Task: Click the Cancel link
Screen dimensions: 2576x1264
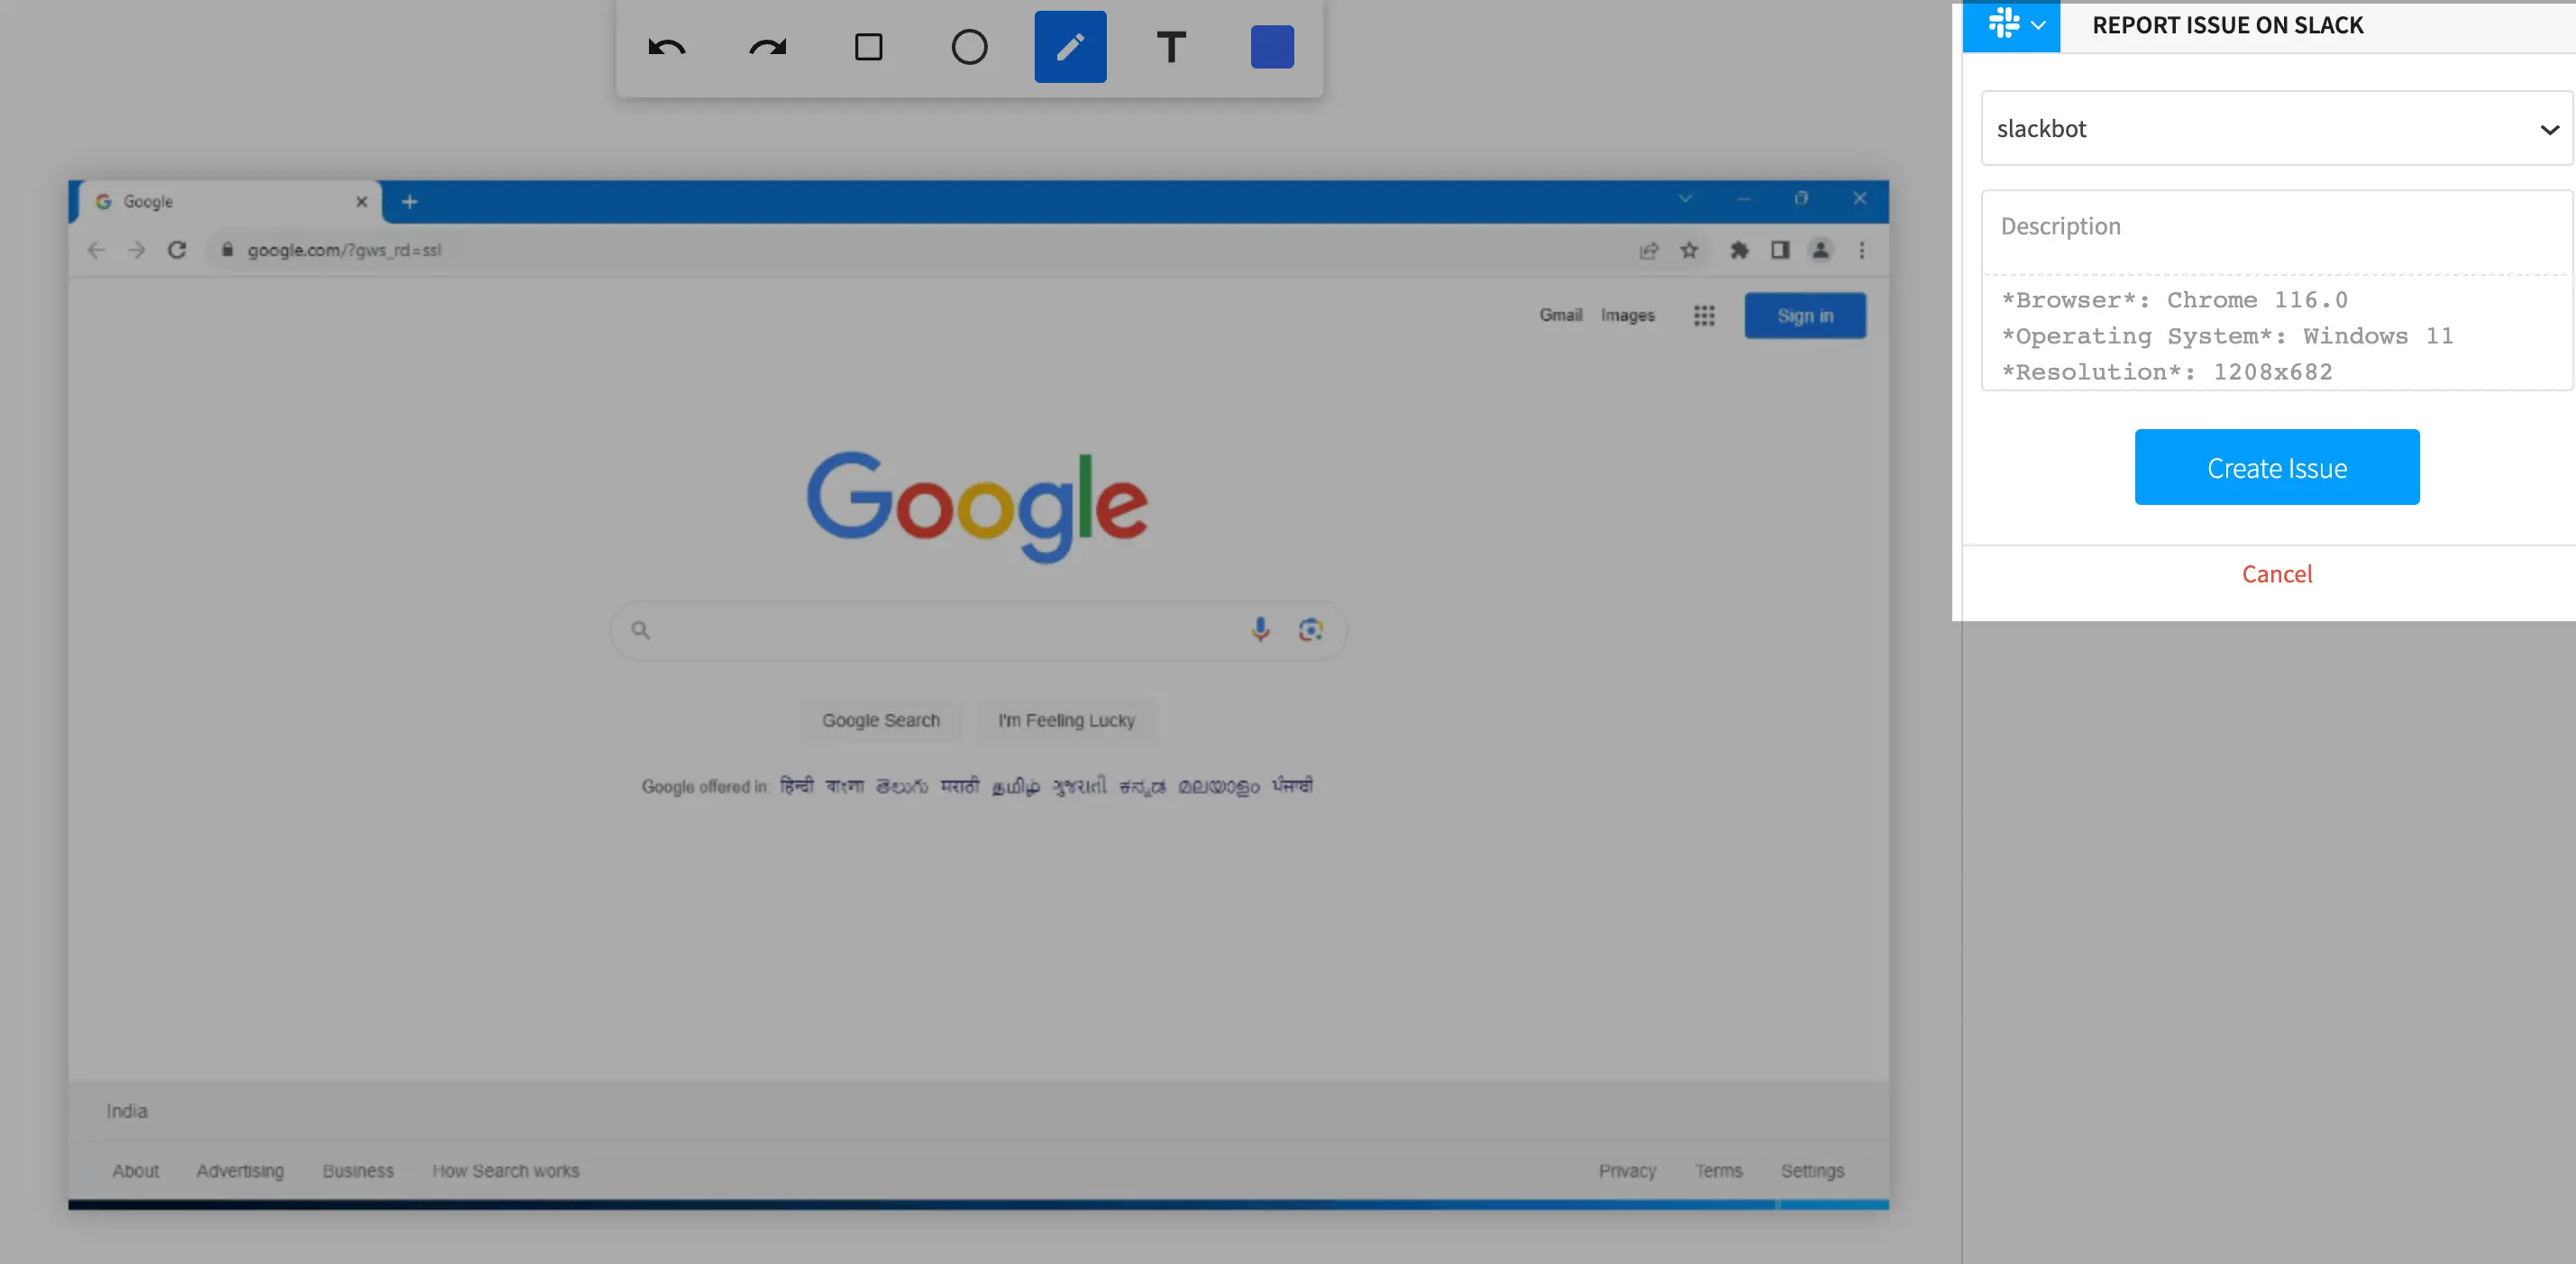Action: 2276,574
